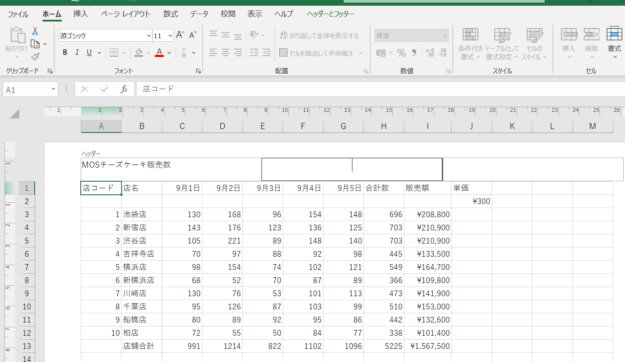Open the font color dropdown arrow
This screenshot has height=362, width=625.
(169, 53)
